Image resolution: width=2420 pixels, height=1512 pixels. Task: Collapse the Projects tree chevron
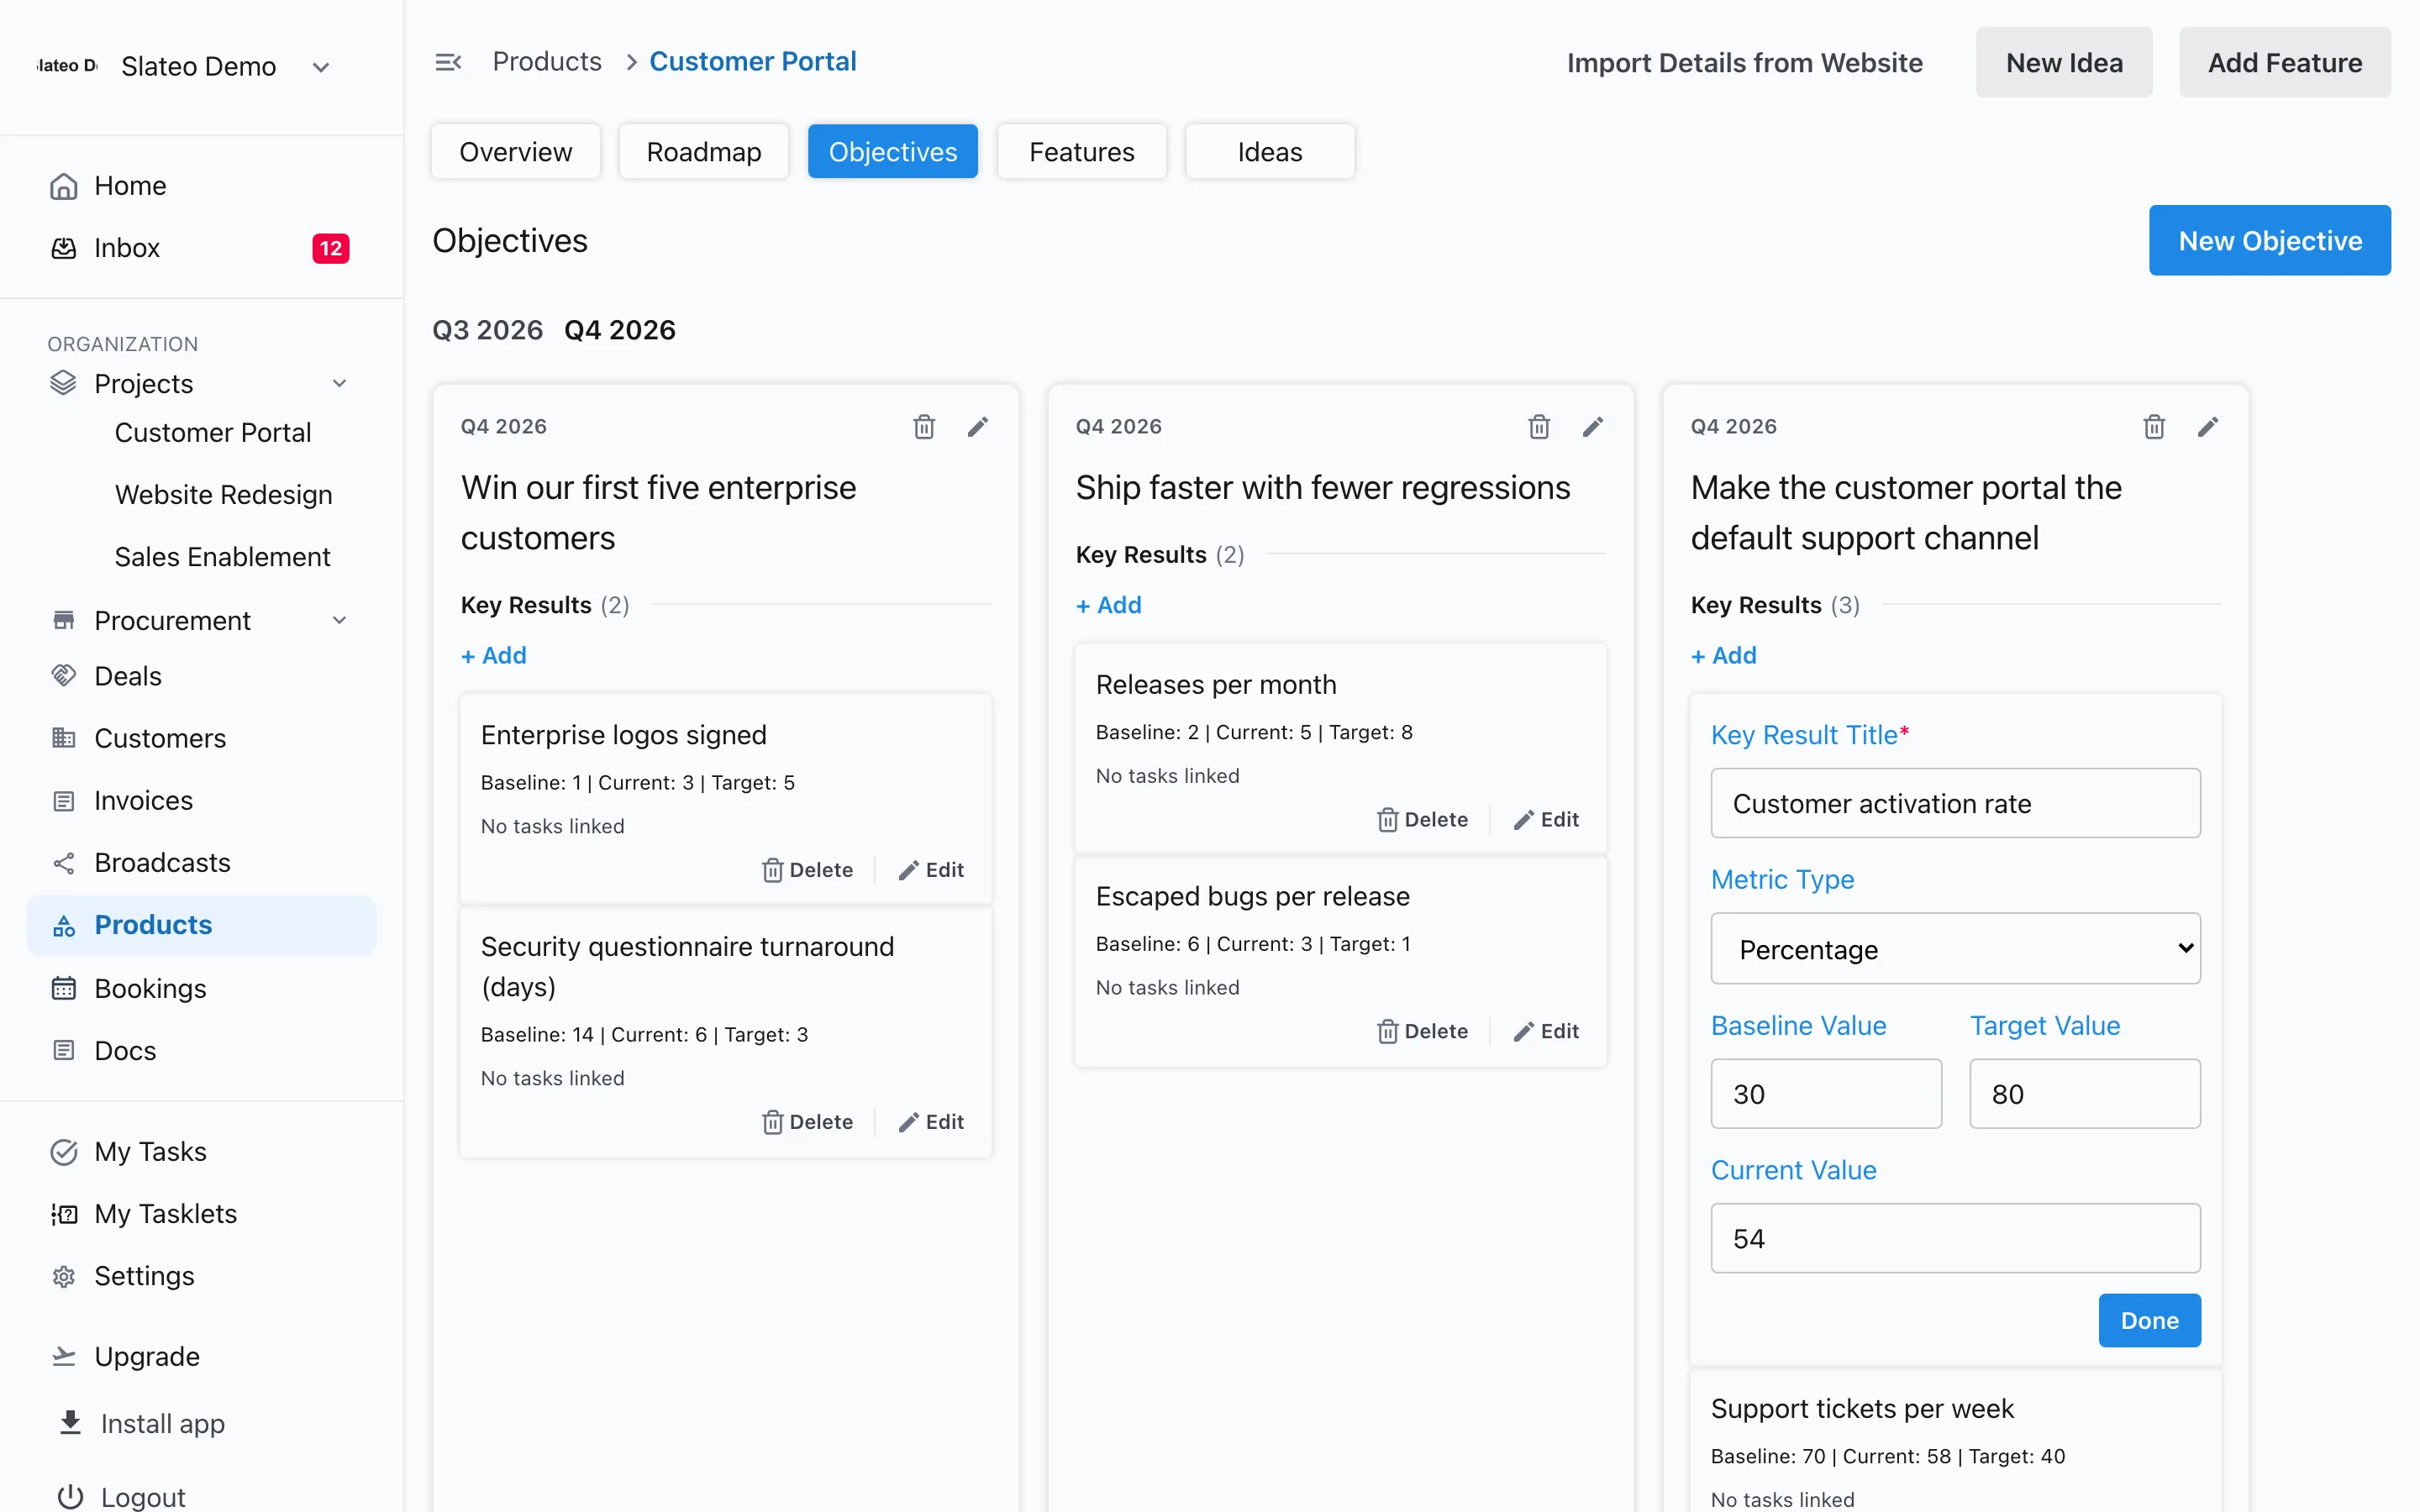click(340, 384)
